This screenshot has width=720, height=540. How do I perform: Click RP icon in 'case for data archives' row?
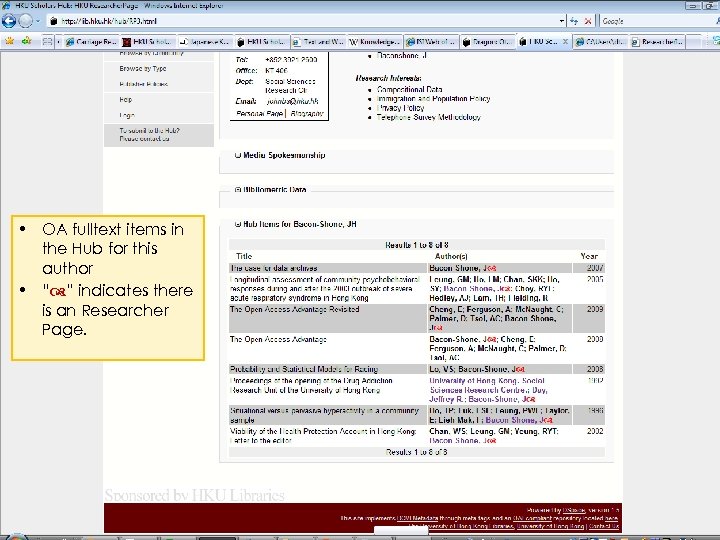tap(491, 269)
